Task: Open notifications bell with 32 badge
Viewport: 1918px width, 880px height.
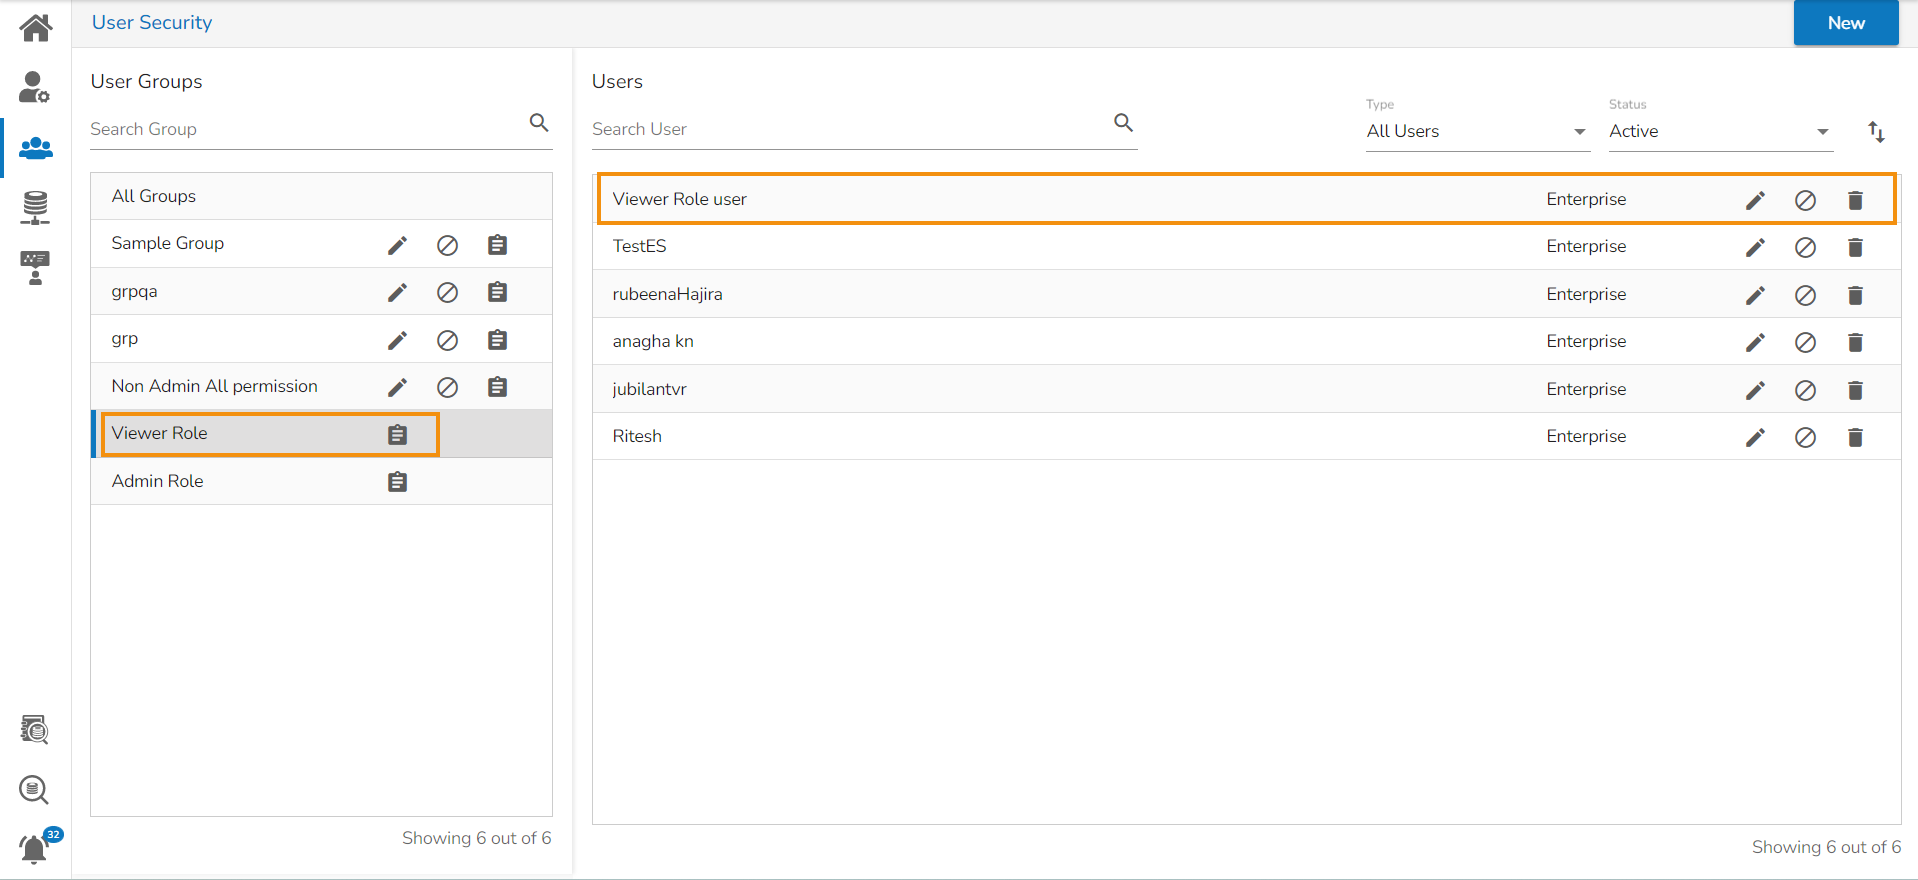Action: [x=35, y=848]
